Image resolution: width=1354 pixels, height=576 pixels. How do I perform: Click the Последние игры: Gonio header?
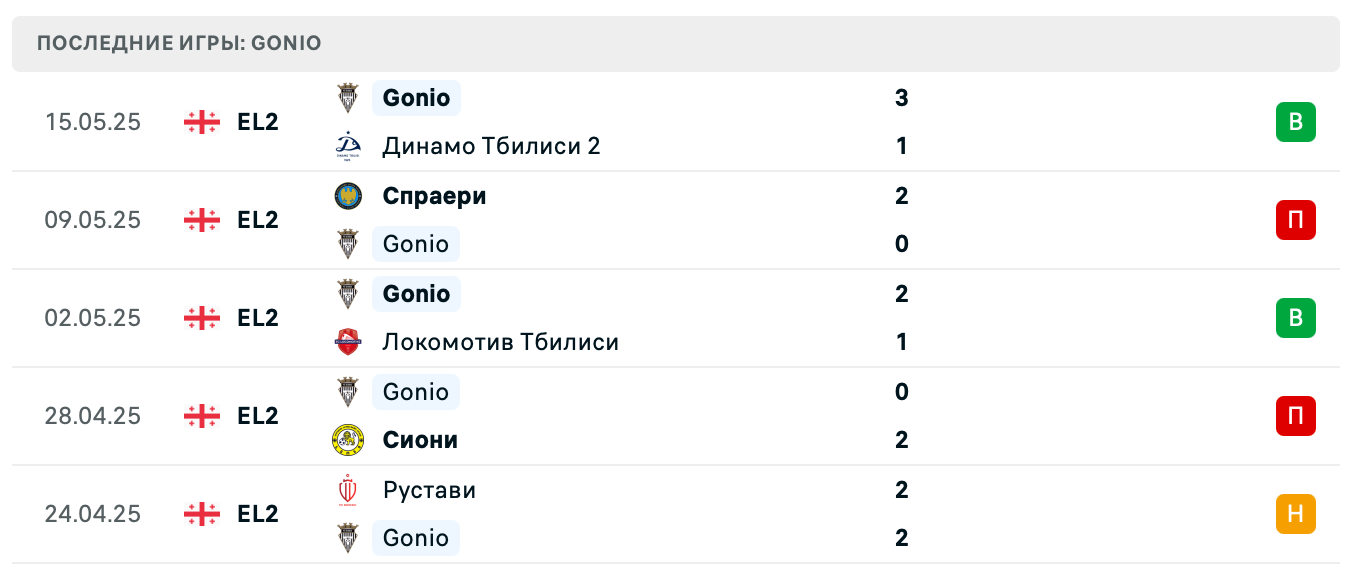point(179,44)
